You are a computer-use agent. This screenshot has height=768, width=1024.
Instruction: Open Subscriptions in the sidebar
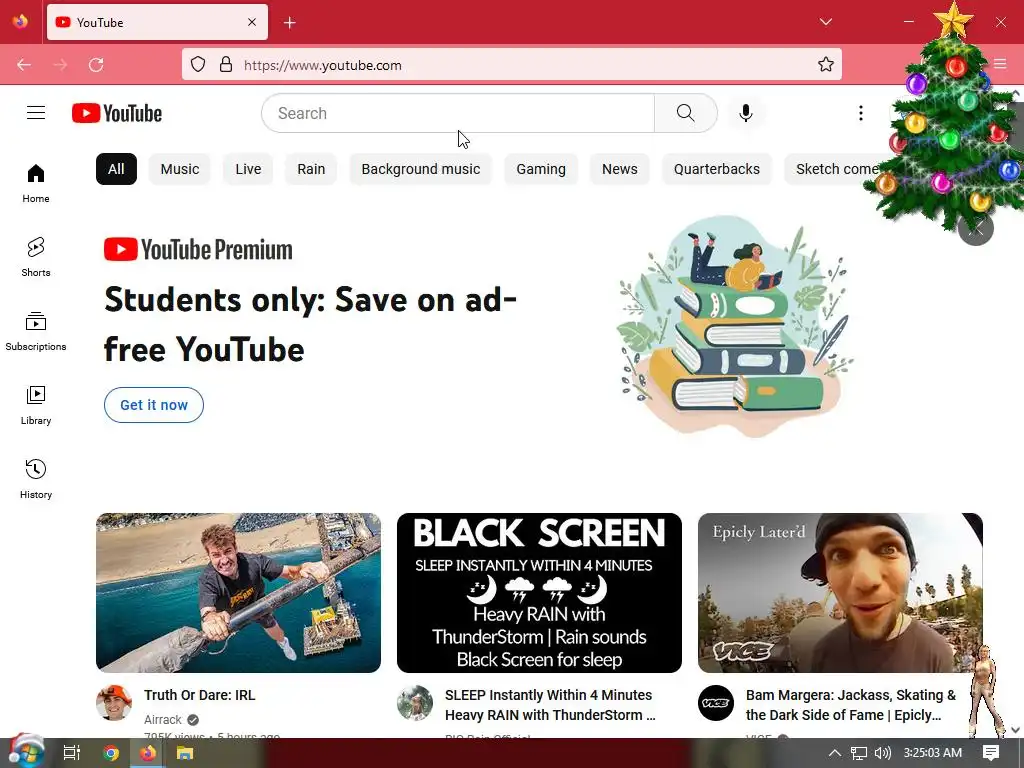(36, 331)
